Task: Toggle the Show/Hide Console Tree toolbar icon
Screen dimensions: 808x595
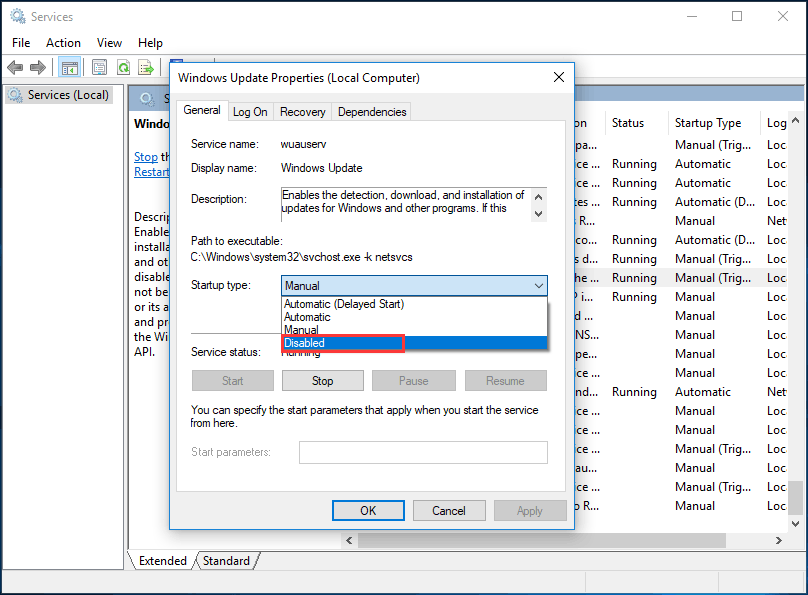Action: (70, 67)
